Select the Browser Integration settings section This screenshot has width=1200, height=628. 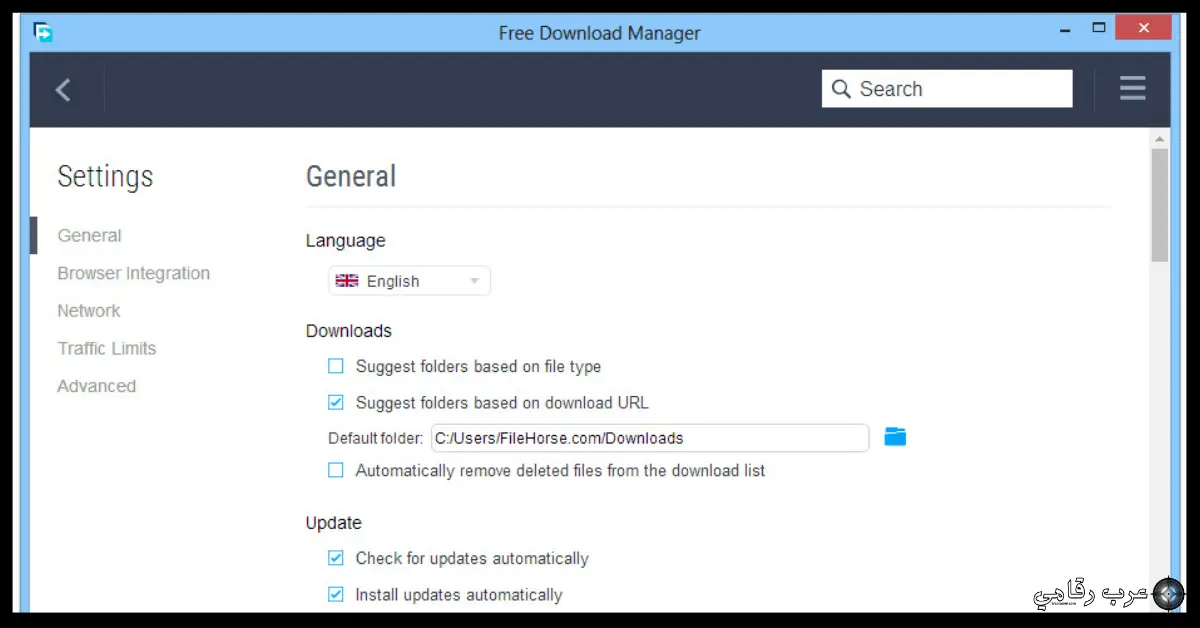click(133, 273)
